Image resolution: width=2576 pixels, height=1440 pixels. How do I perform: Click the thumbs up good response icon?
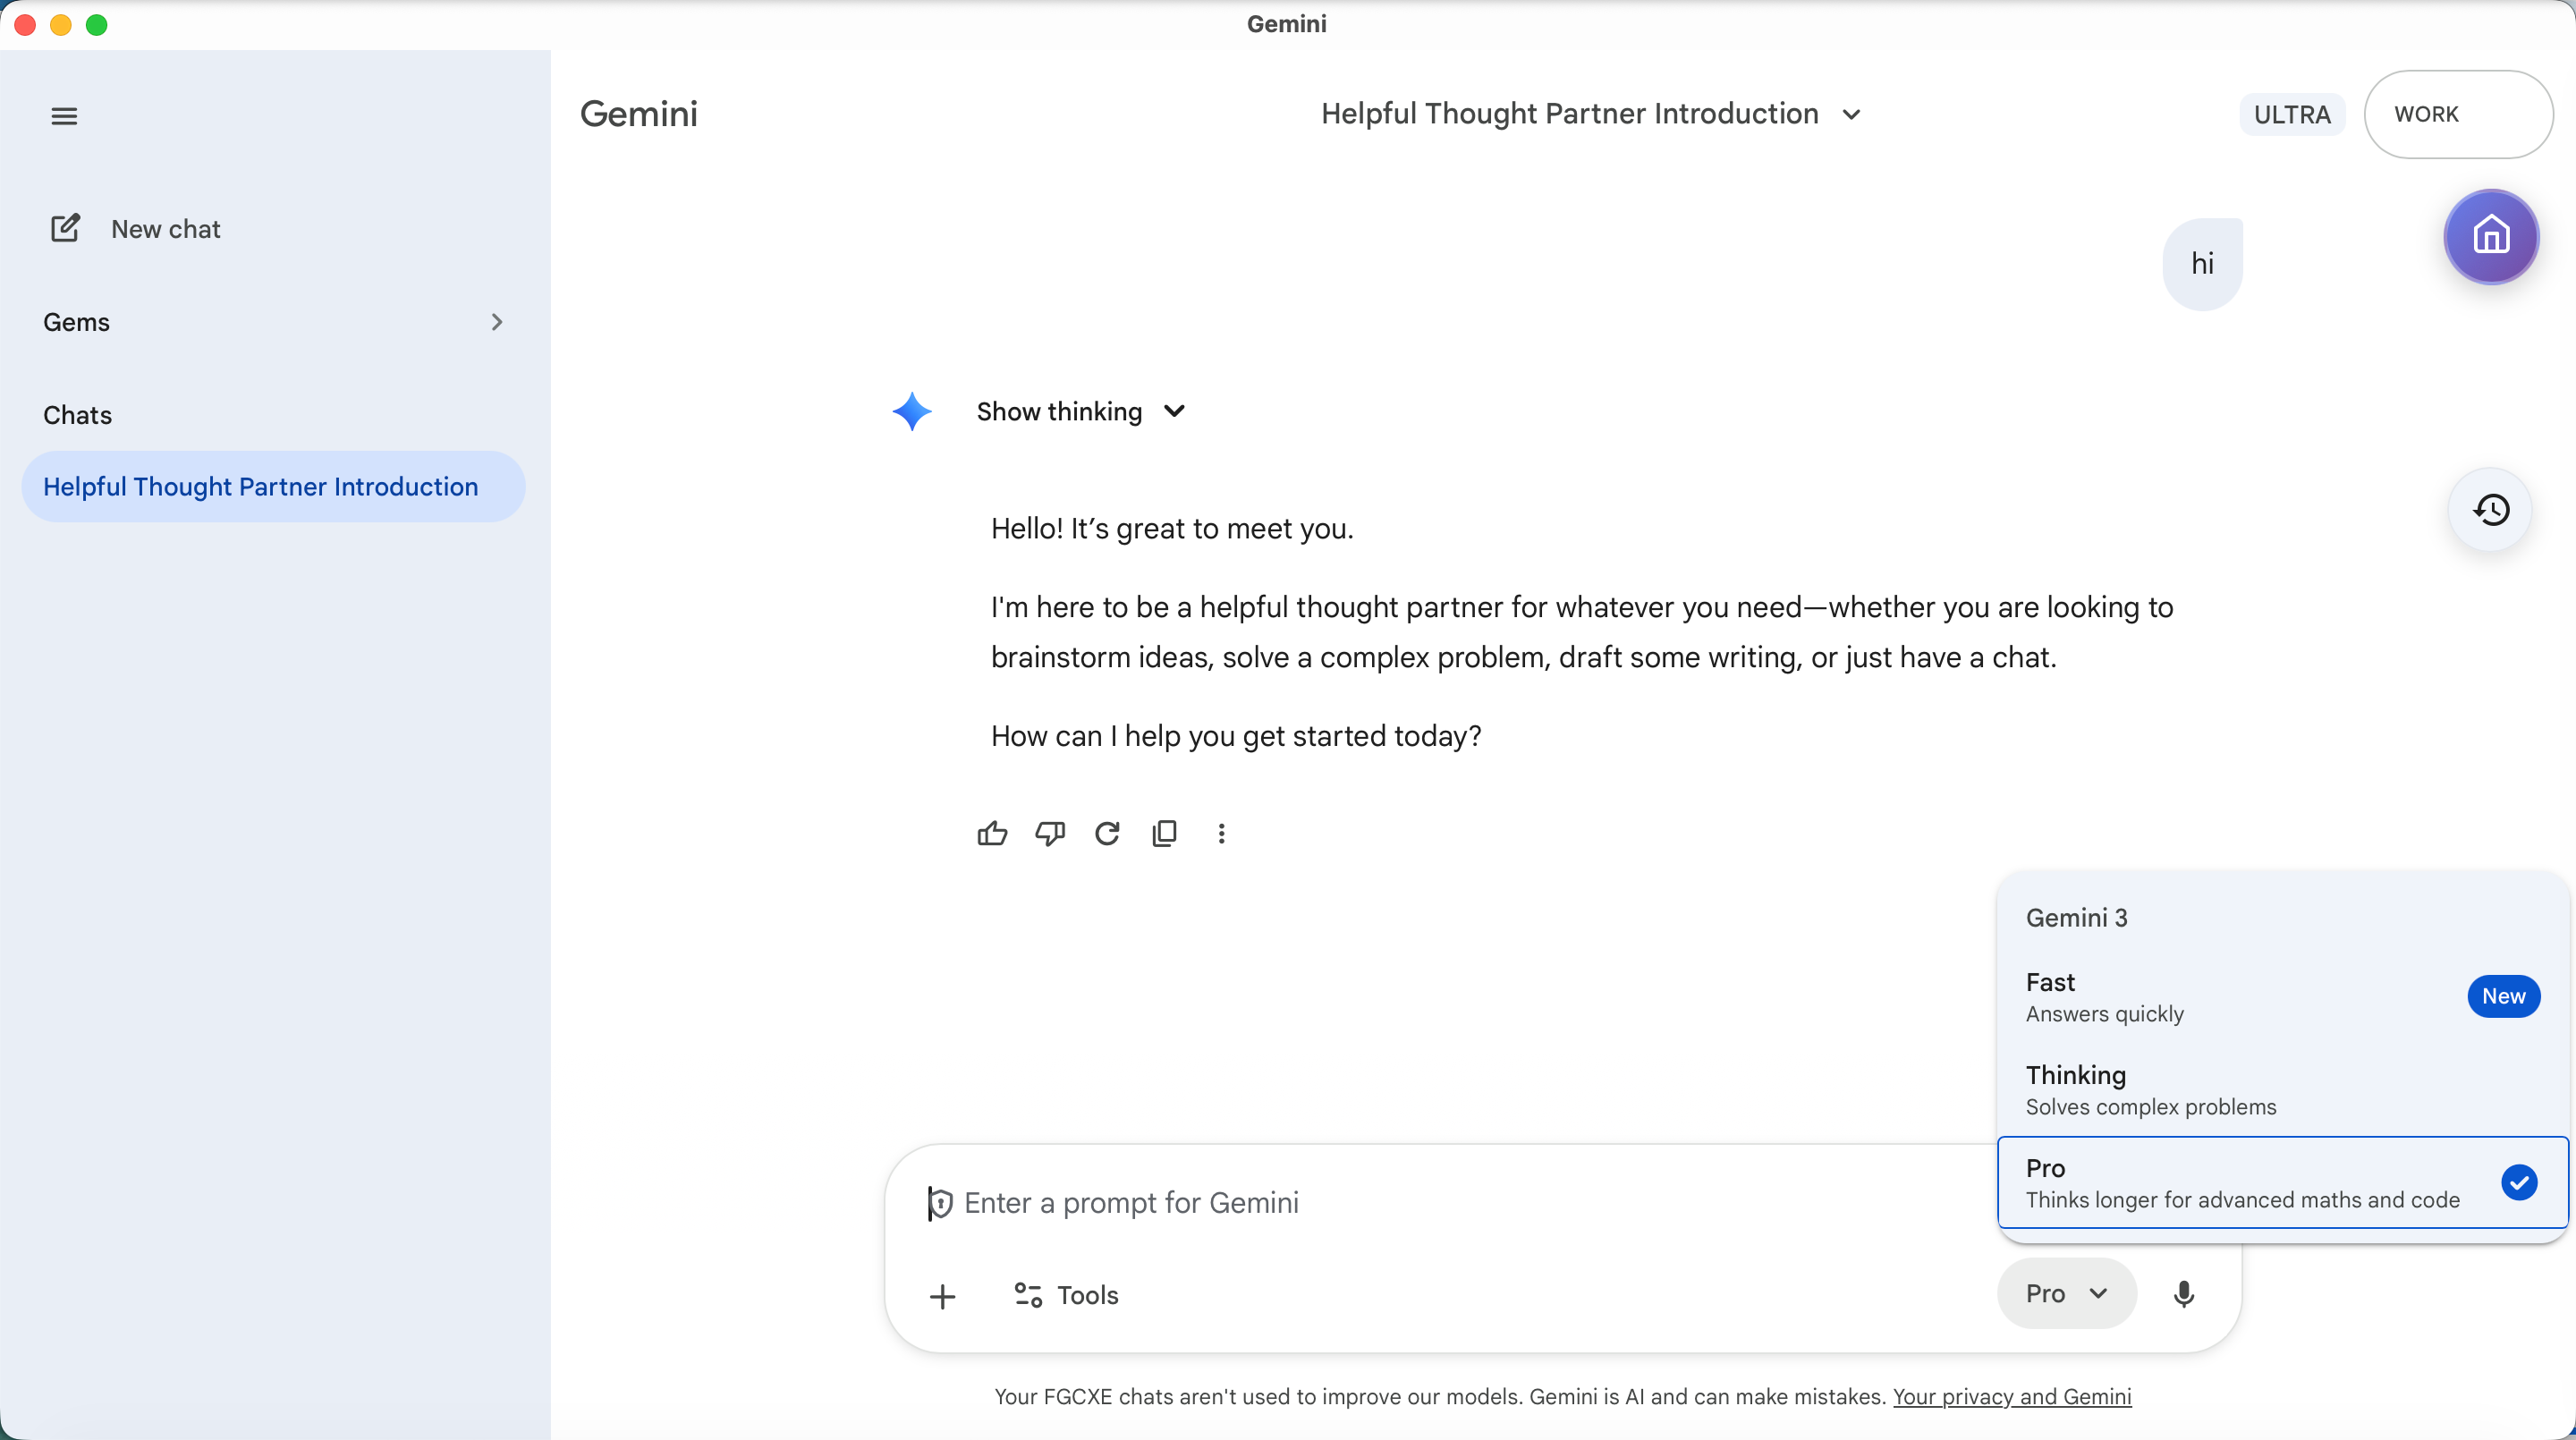click(x=992, y=833)
